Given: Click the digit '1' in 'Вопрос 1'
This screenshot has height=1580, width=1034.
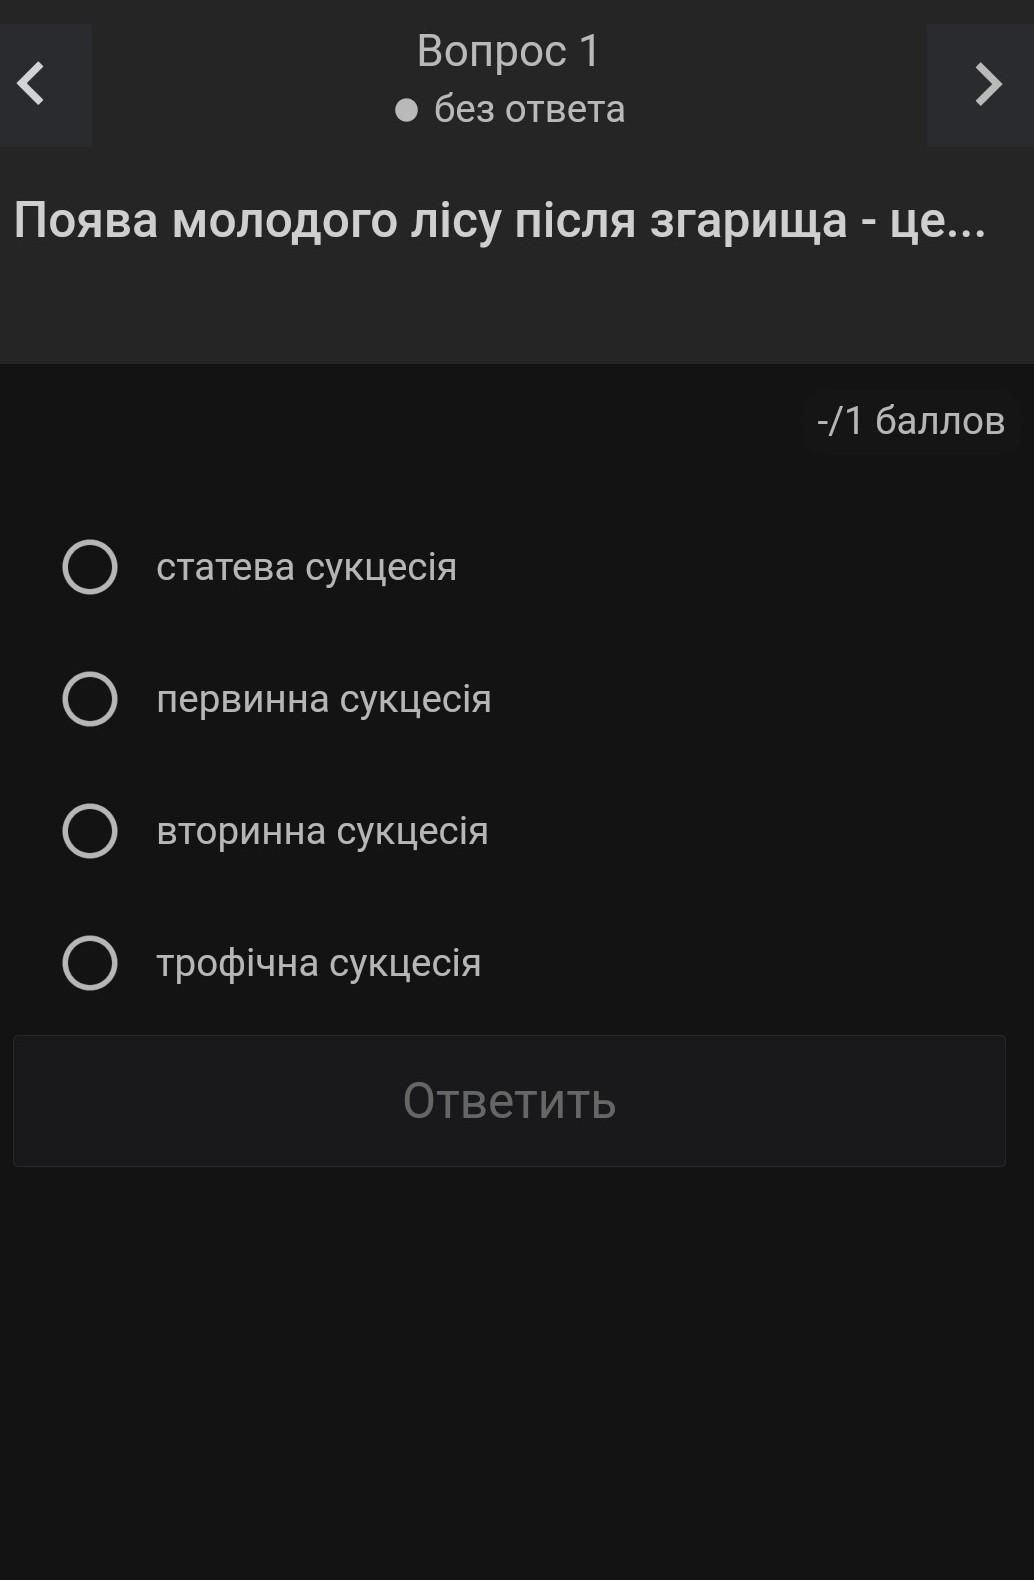Looking at the screenshot, I should click(x=588, y=51).
